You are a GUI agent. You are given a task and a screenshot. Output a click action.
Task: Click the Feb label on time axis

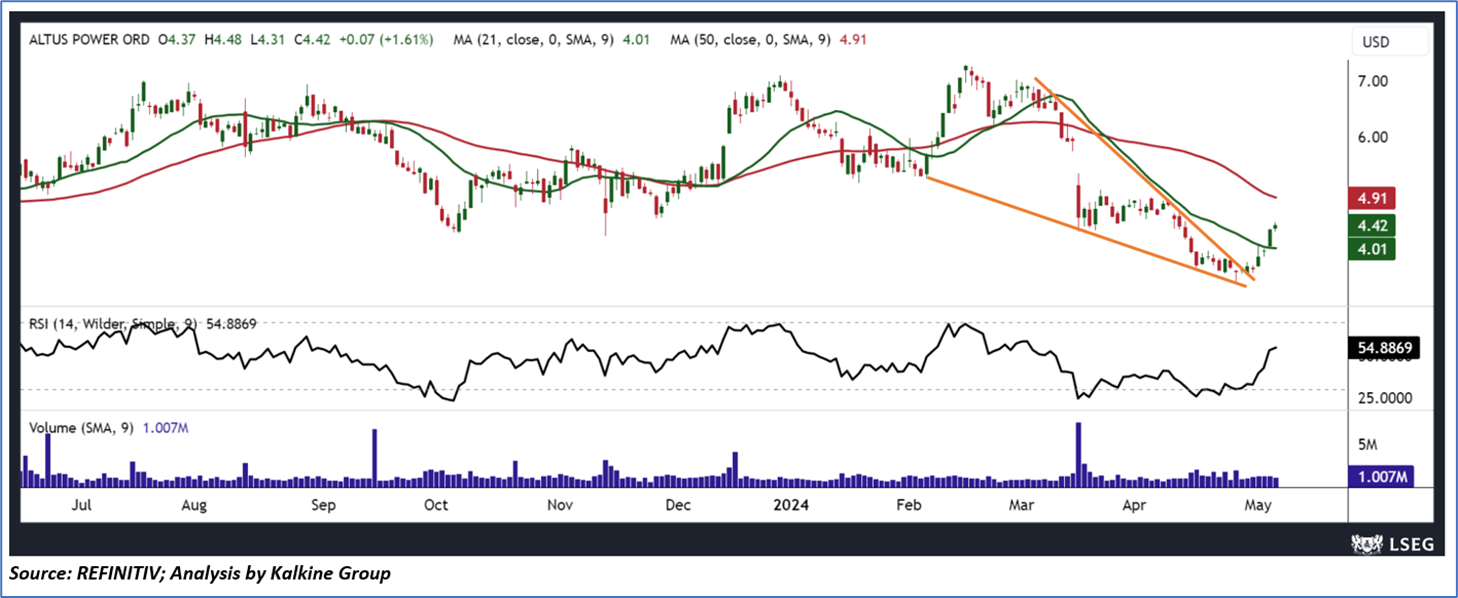tap(907, 505)
